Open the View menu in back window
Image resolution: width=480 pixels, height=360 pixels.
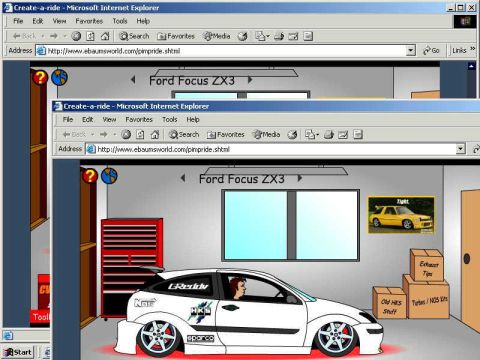59,21
